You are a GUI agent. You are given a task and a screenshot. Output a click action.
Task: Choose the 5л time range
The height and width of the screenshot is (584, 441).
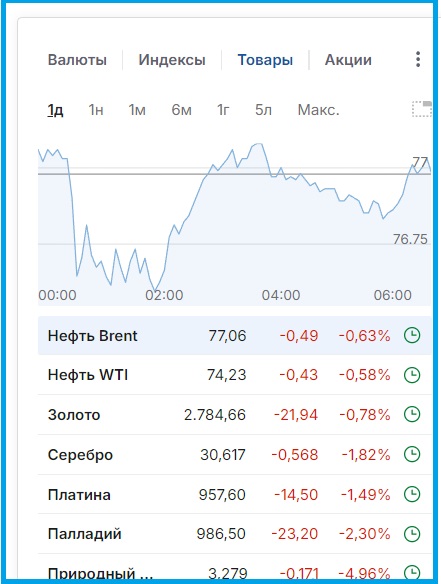pos(263,110)
